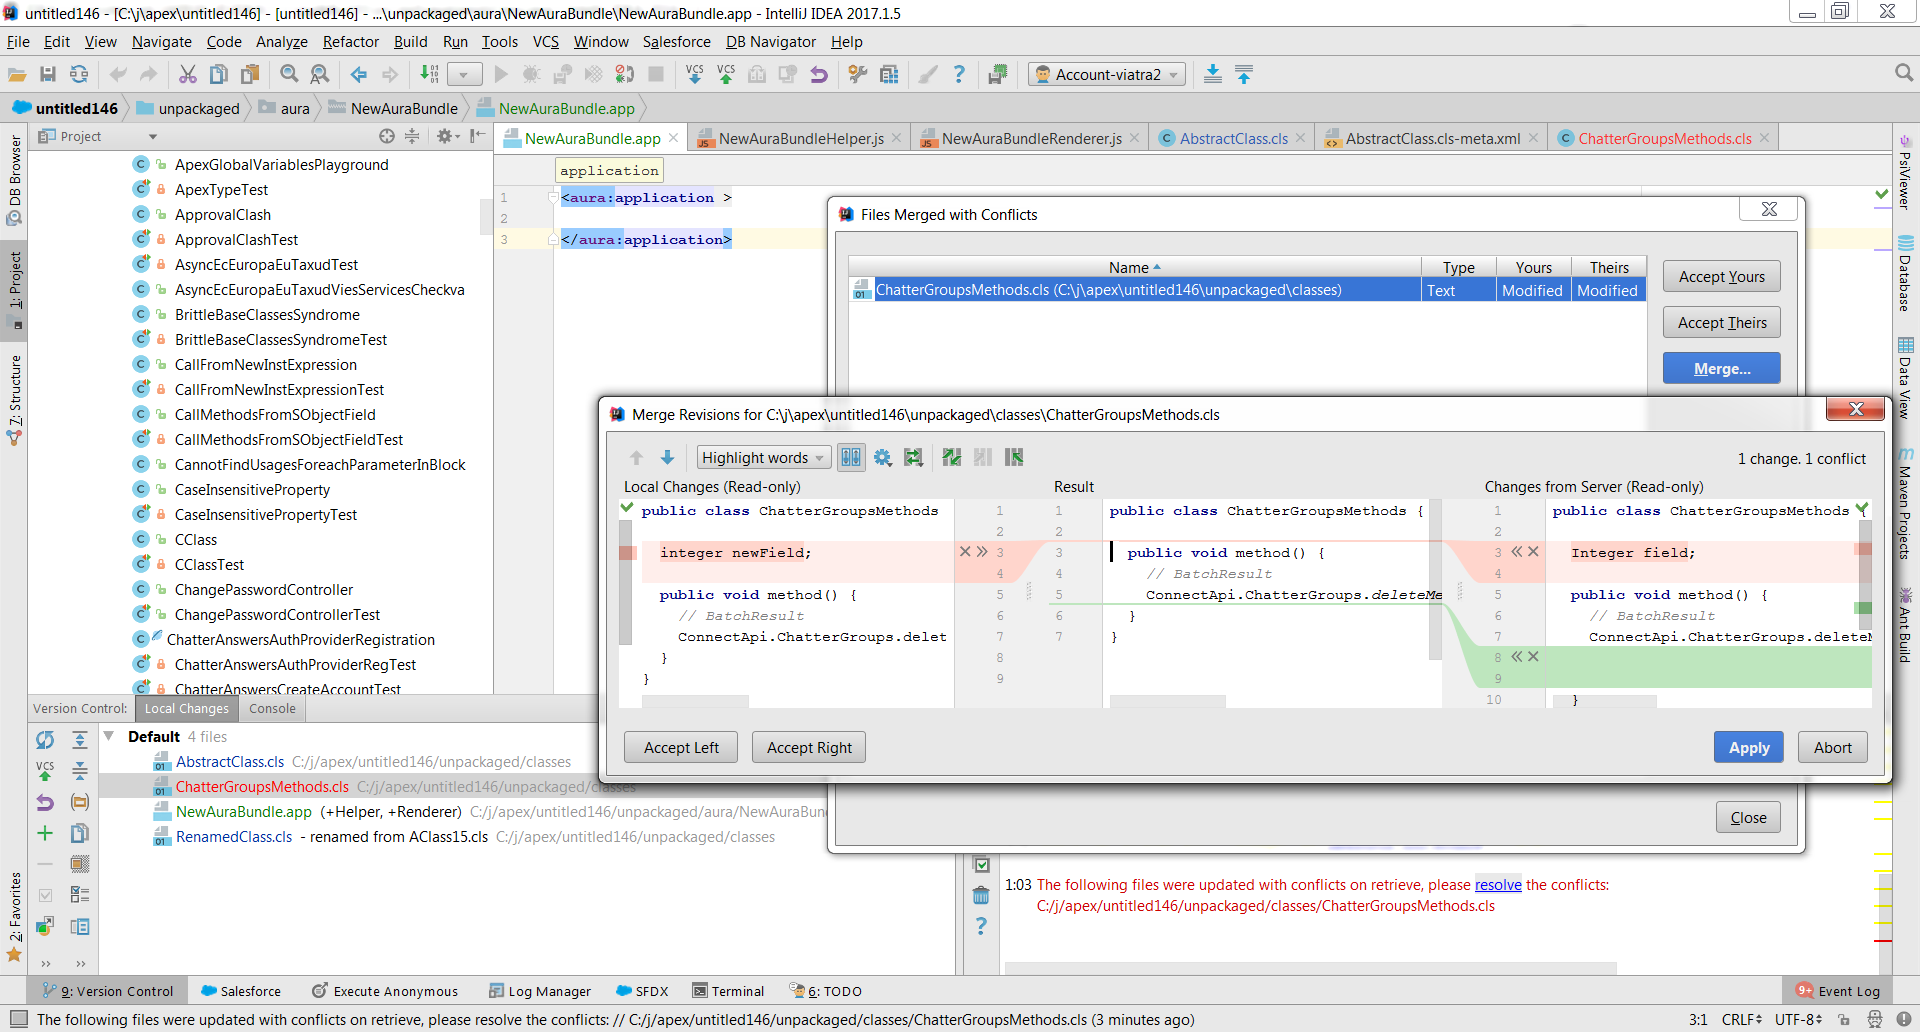Toggle Maven Projects side tool window
The image size is (1920, 1032).
click(1905, 503)
